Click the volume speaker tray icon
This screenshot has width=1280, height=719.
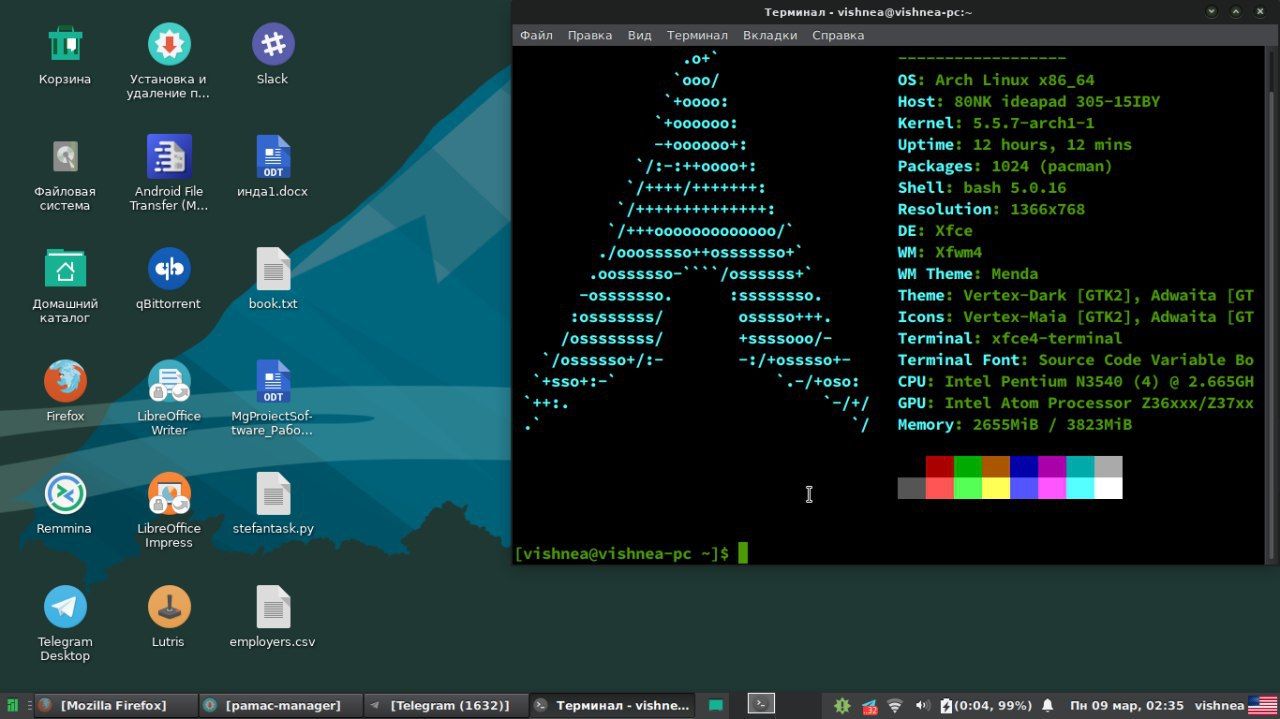pyautogui.click(x=922, y=706)
